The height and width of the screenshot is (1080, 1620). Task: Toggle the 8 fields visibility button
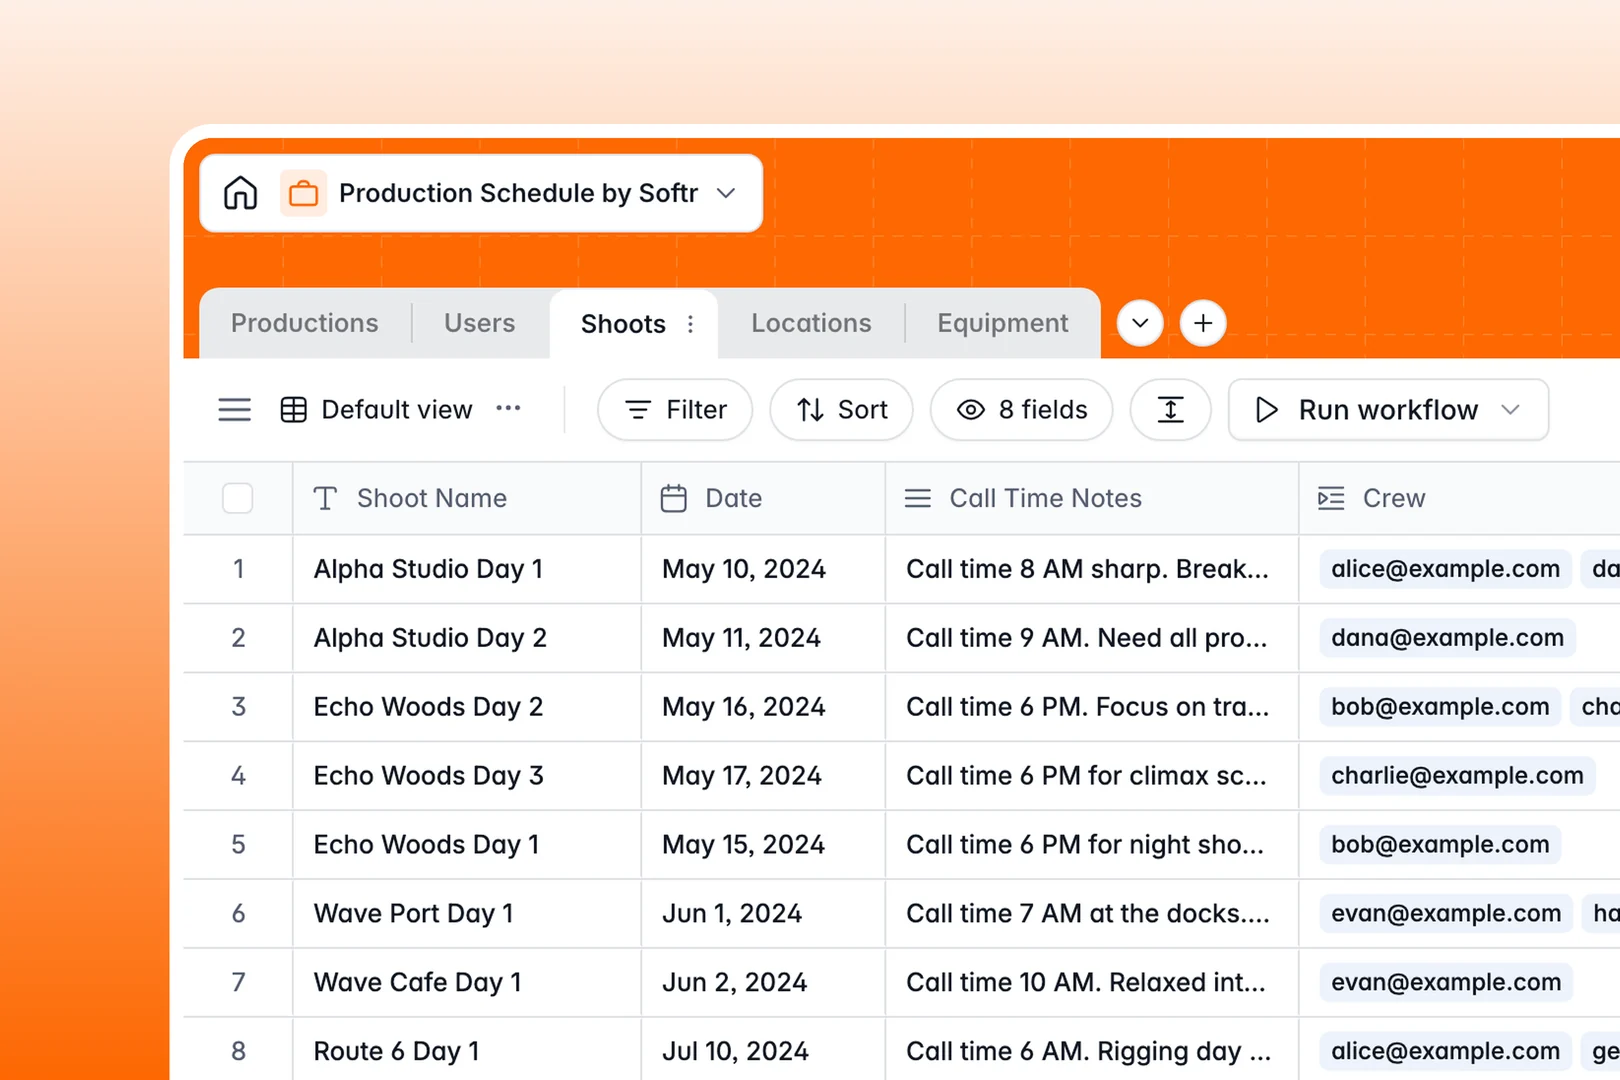coord(1021,410)
